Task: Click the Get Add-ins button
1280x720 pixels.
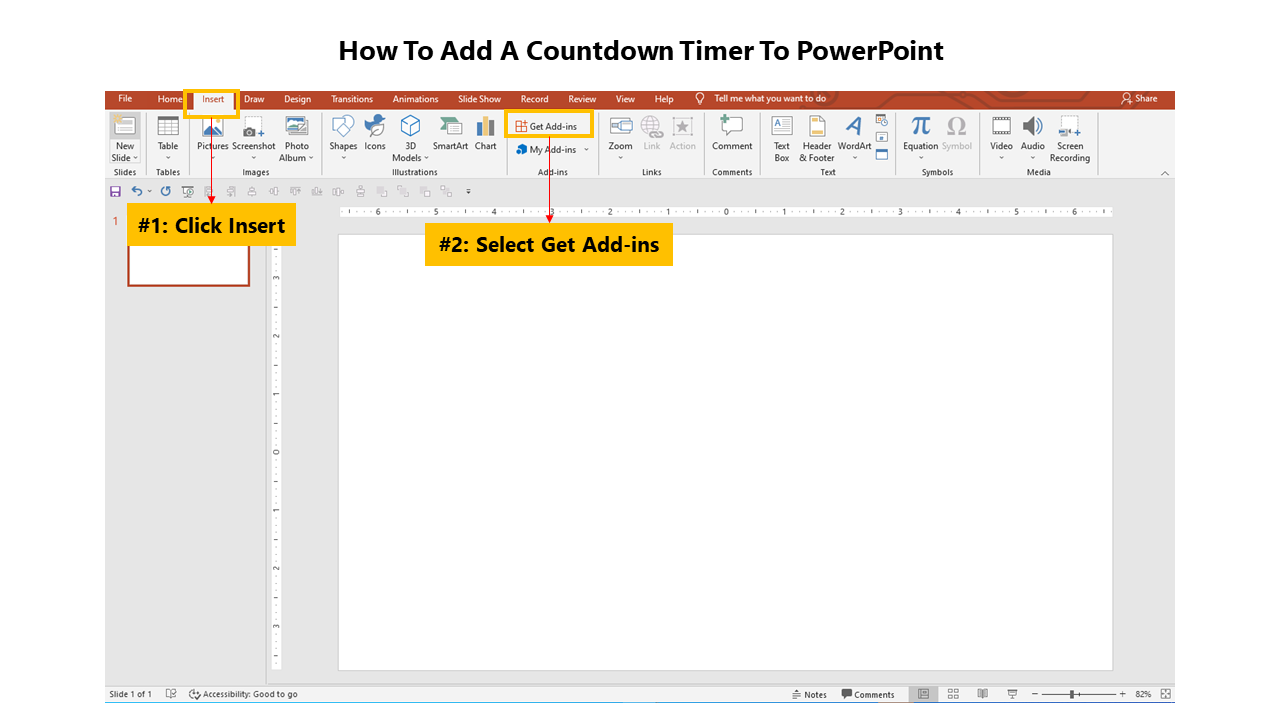Action: click(x=548, y=126)
